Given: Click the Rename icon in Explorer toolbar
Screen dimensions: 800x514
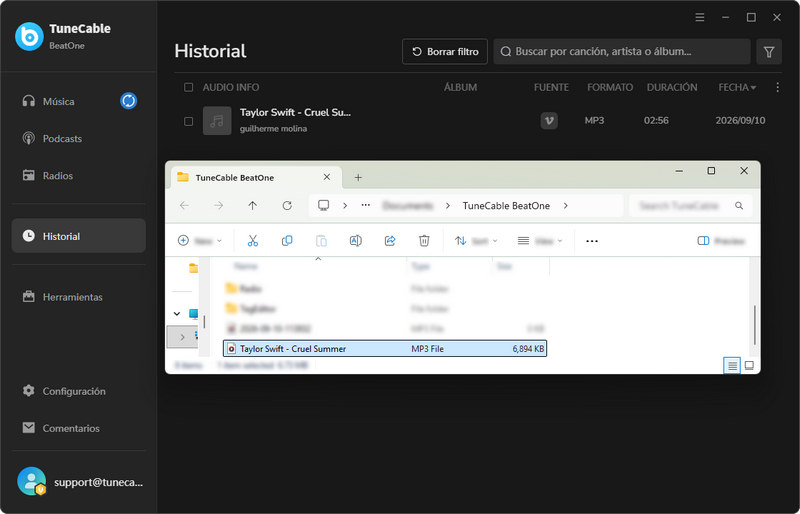Looking at the screenshot, I should tap(356, 241).
